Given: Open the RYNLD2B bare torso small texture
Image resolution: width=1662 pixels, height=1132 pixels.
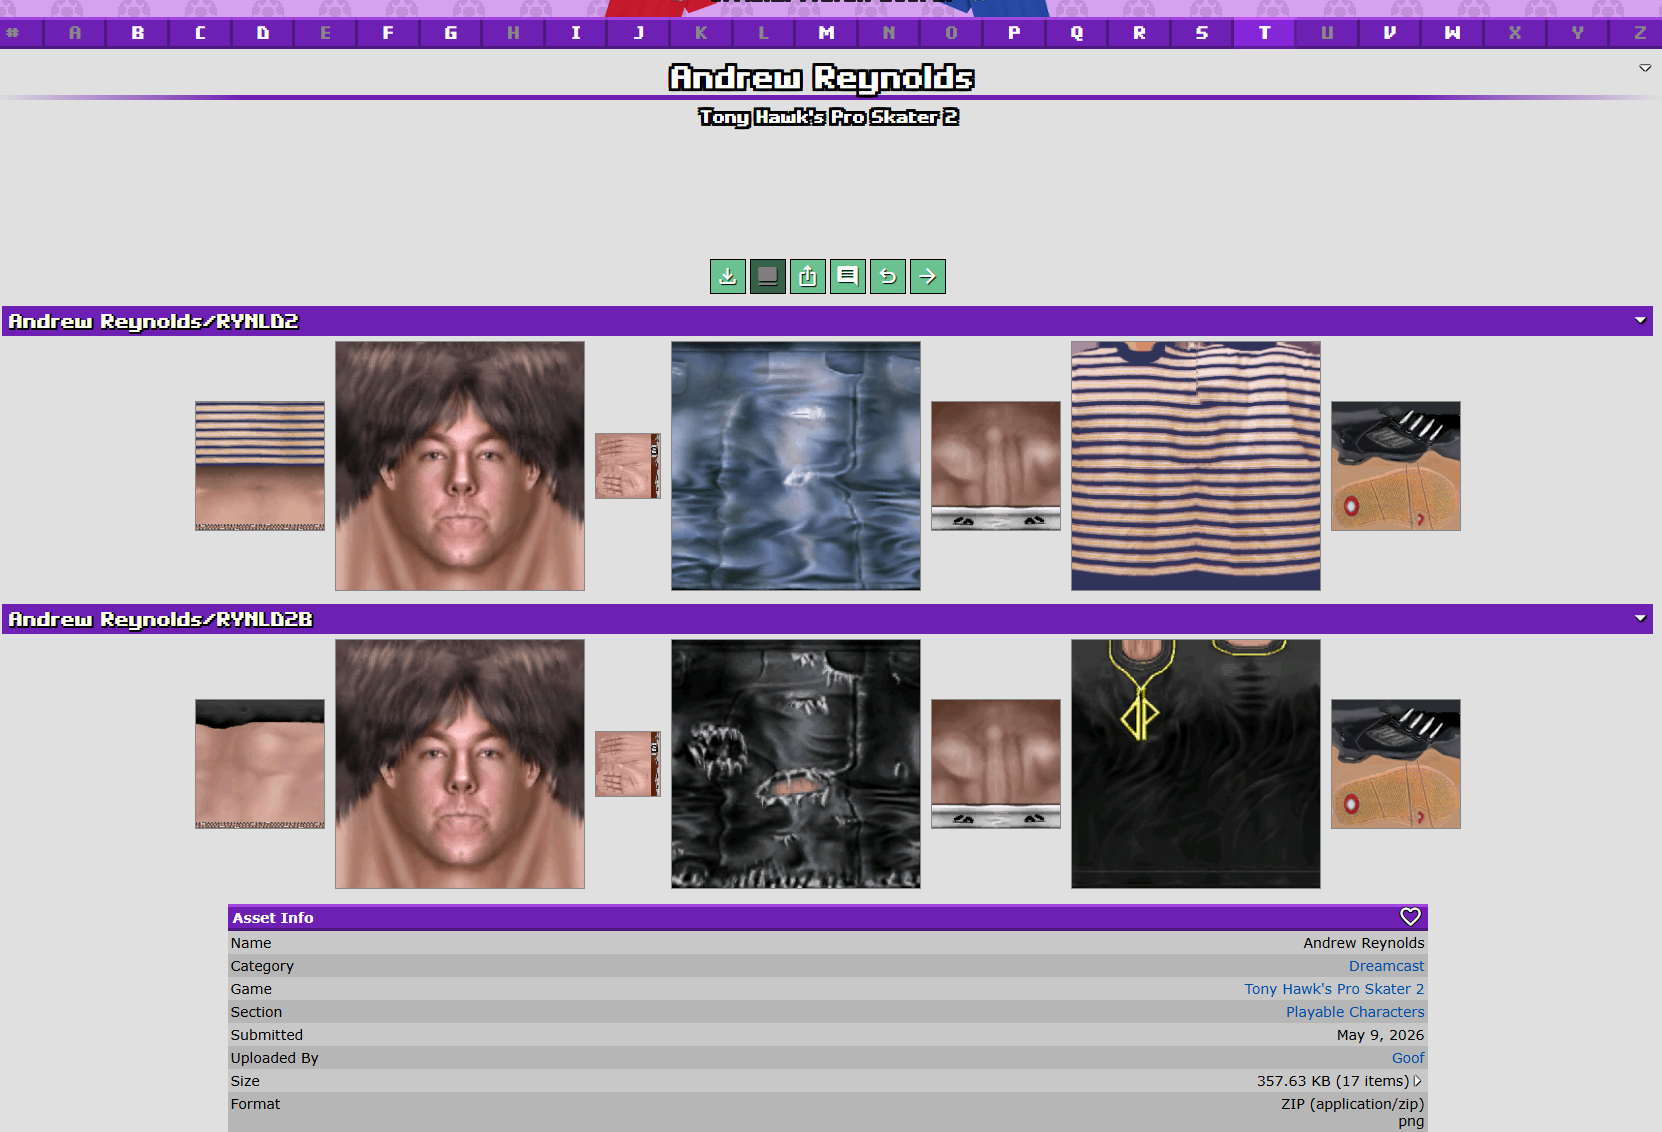Looking at the screenshot, I should coord(260,764).
